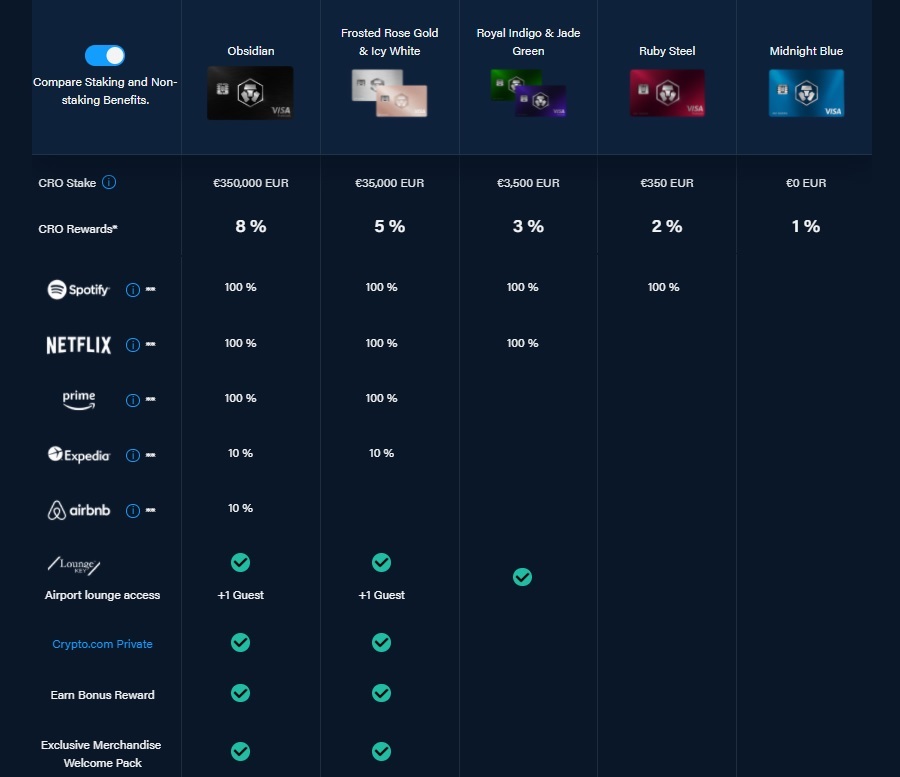The width and height of the screenshot is (900, 777).
Task: Toggle the Compare Staking and Non-staking switch
Action: coord(104,56)
